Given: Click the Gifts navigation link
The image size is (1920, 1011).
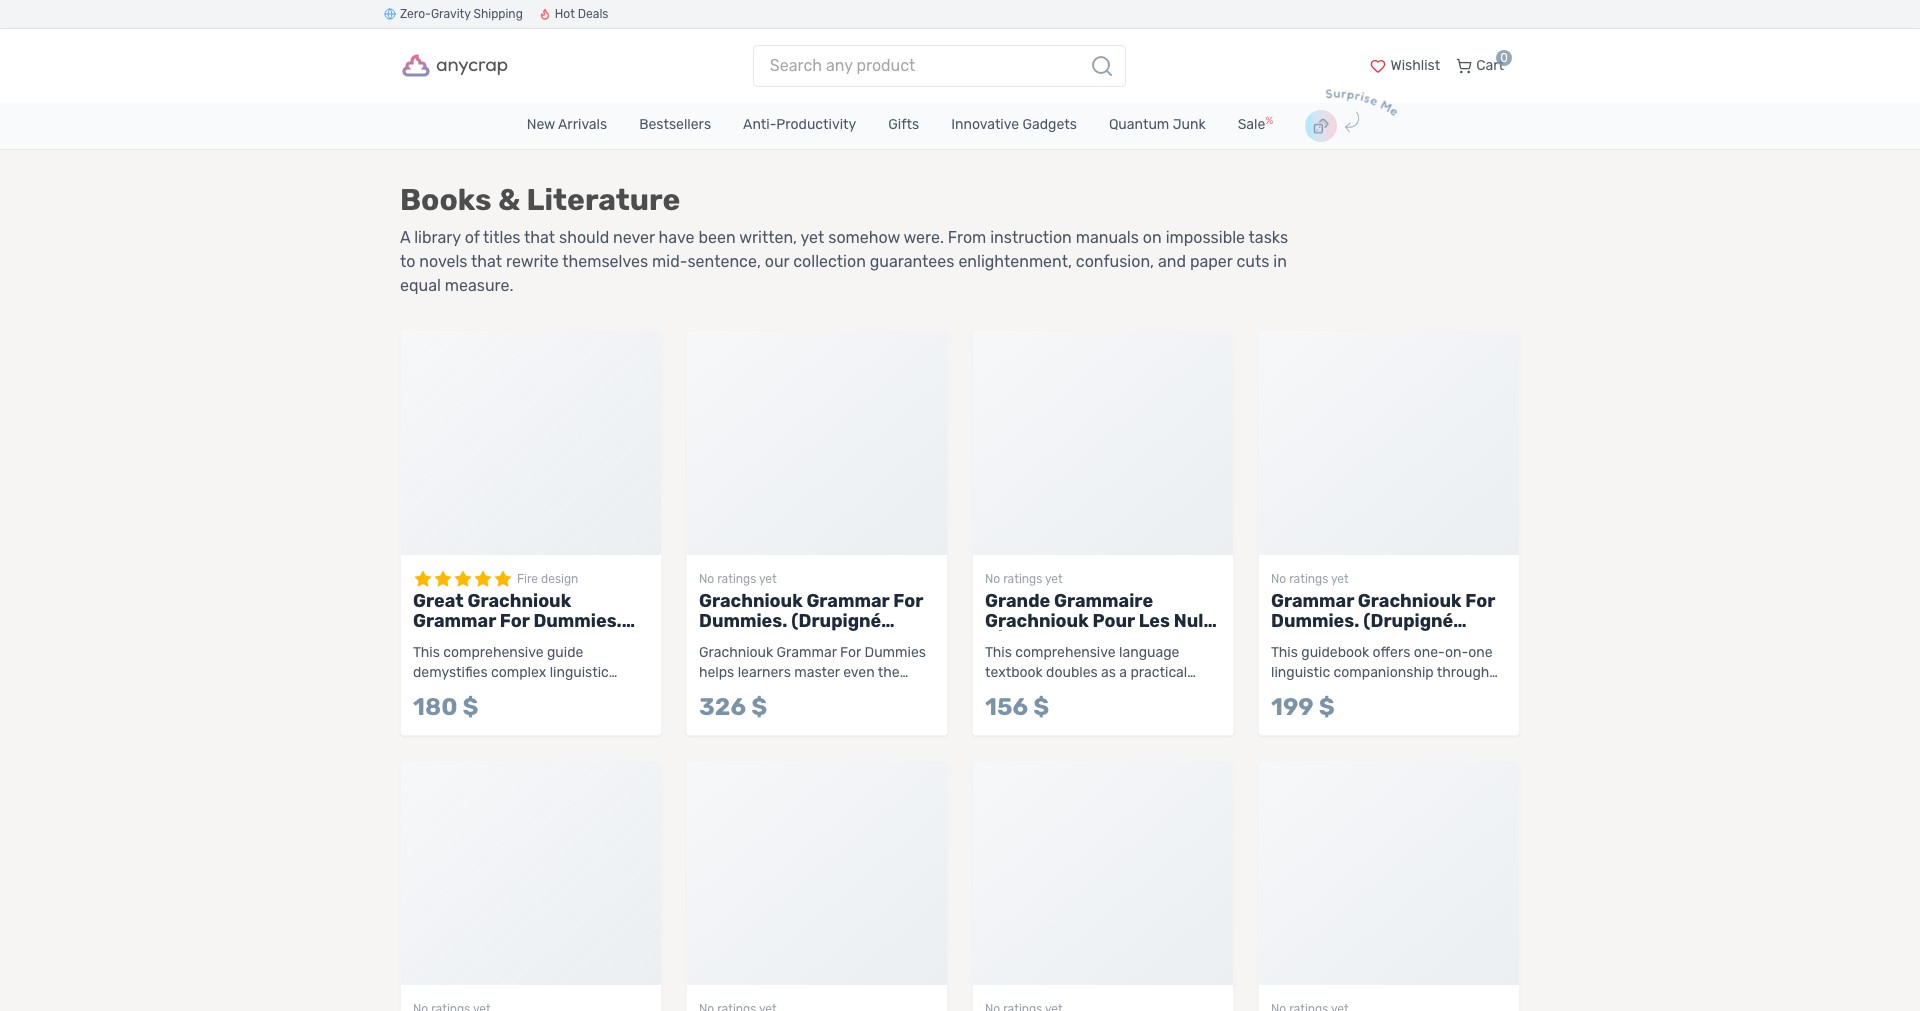Looking at the screenshot, I should (x=903, y=125).
